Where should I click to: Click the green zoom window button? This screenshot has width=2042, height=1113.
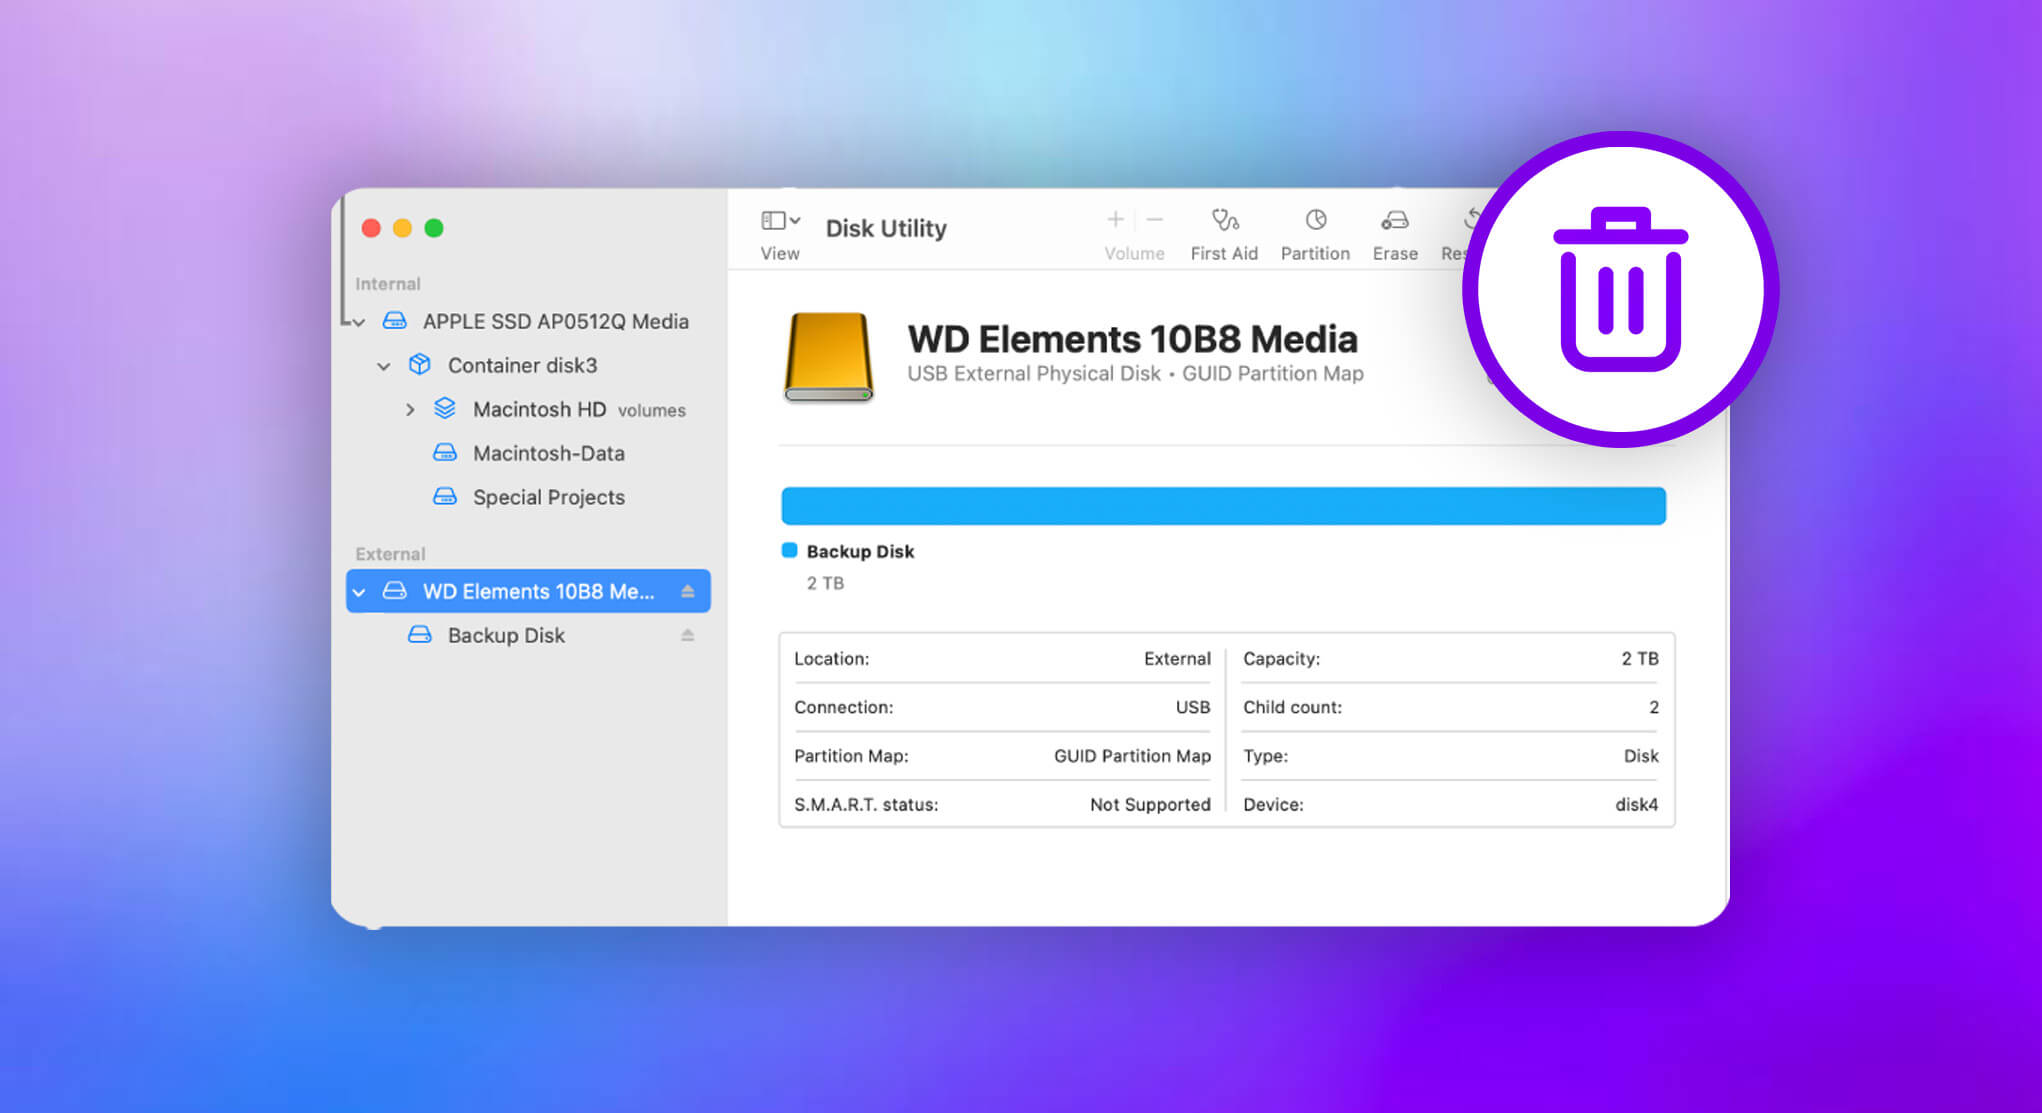click(x=434, y=228)
